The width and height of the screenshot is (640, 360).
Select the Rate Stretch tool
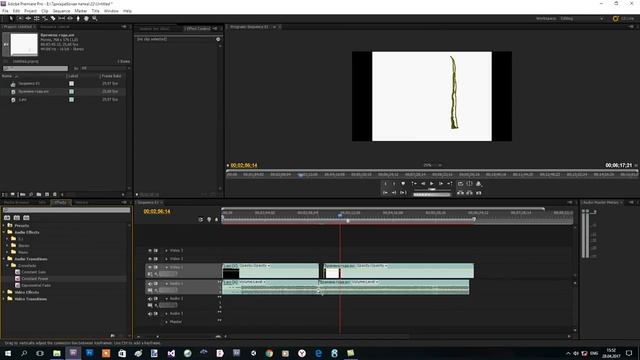pos(45,18)
